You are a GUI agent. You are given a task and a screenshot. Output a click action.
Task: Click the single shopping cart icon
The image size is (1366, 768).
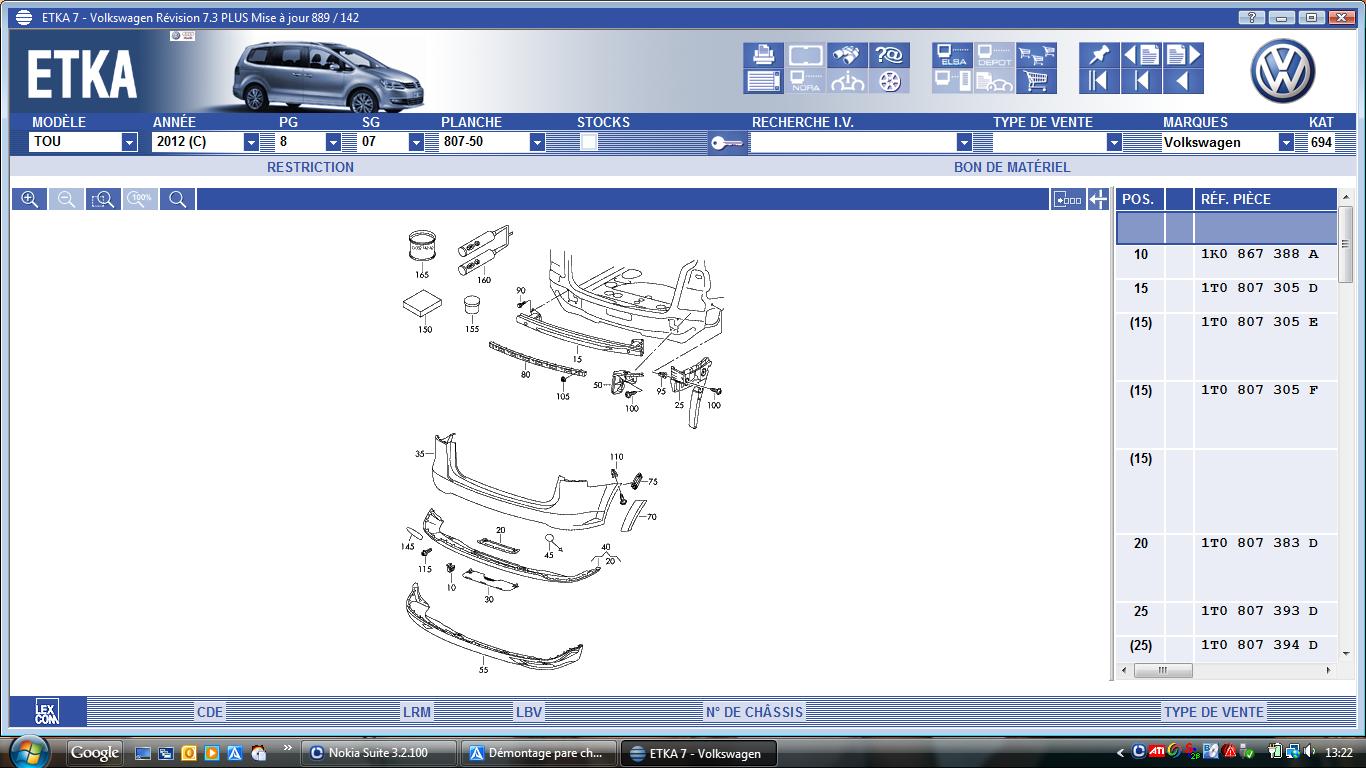(x=1036, y=81)
